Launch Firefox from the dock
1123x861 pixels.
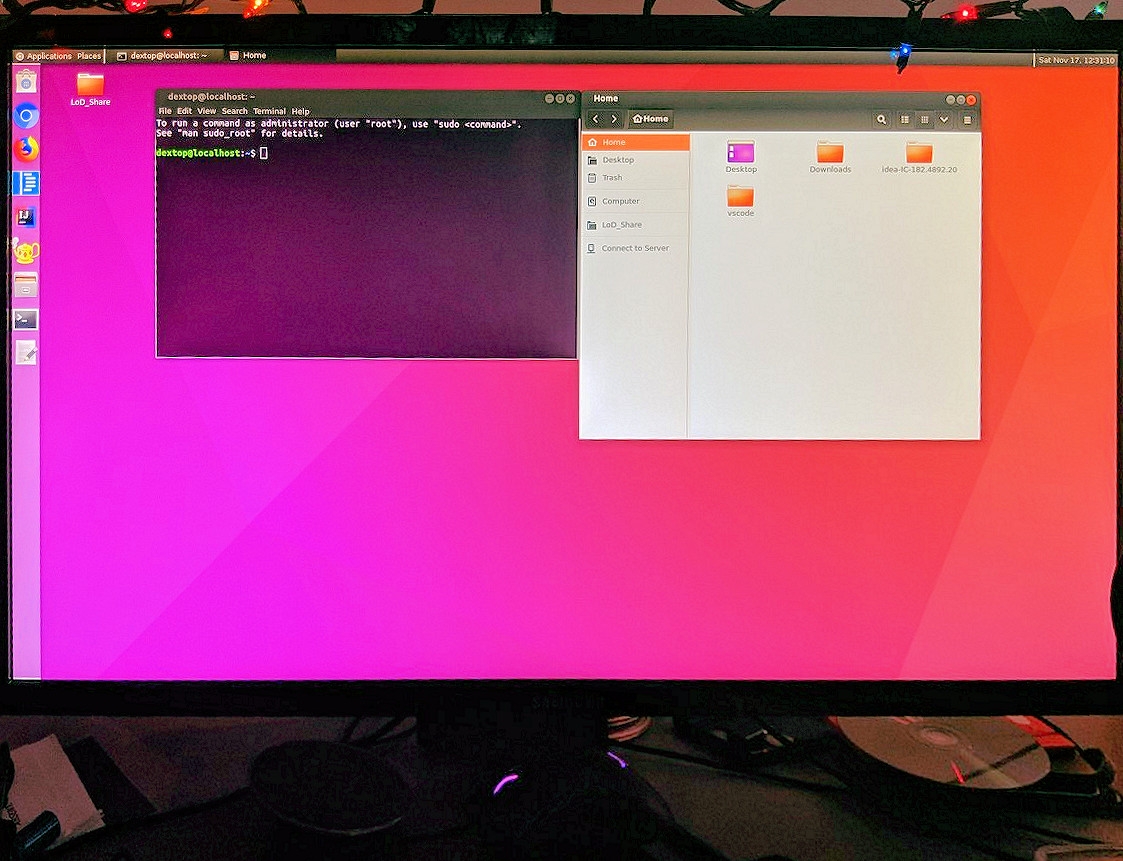pos(26,150)
